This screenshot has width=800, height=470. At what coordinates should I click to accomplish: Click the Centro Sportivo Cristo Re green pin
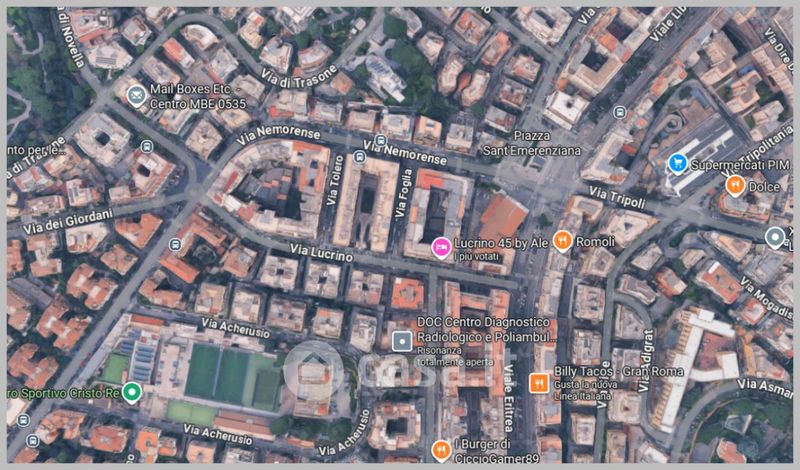tap(133, 392)
